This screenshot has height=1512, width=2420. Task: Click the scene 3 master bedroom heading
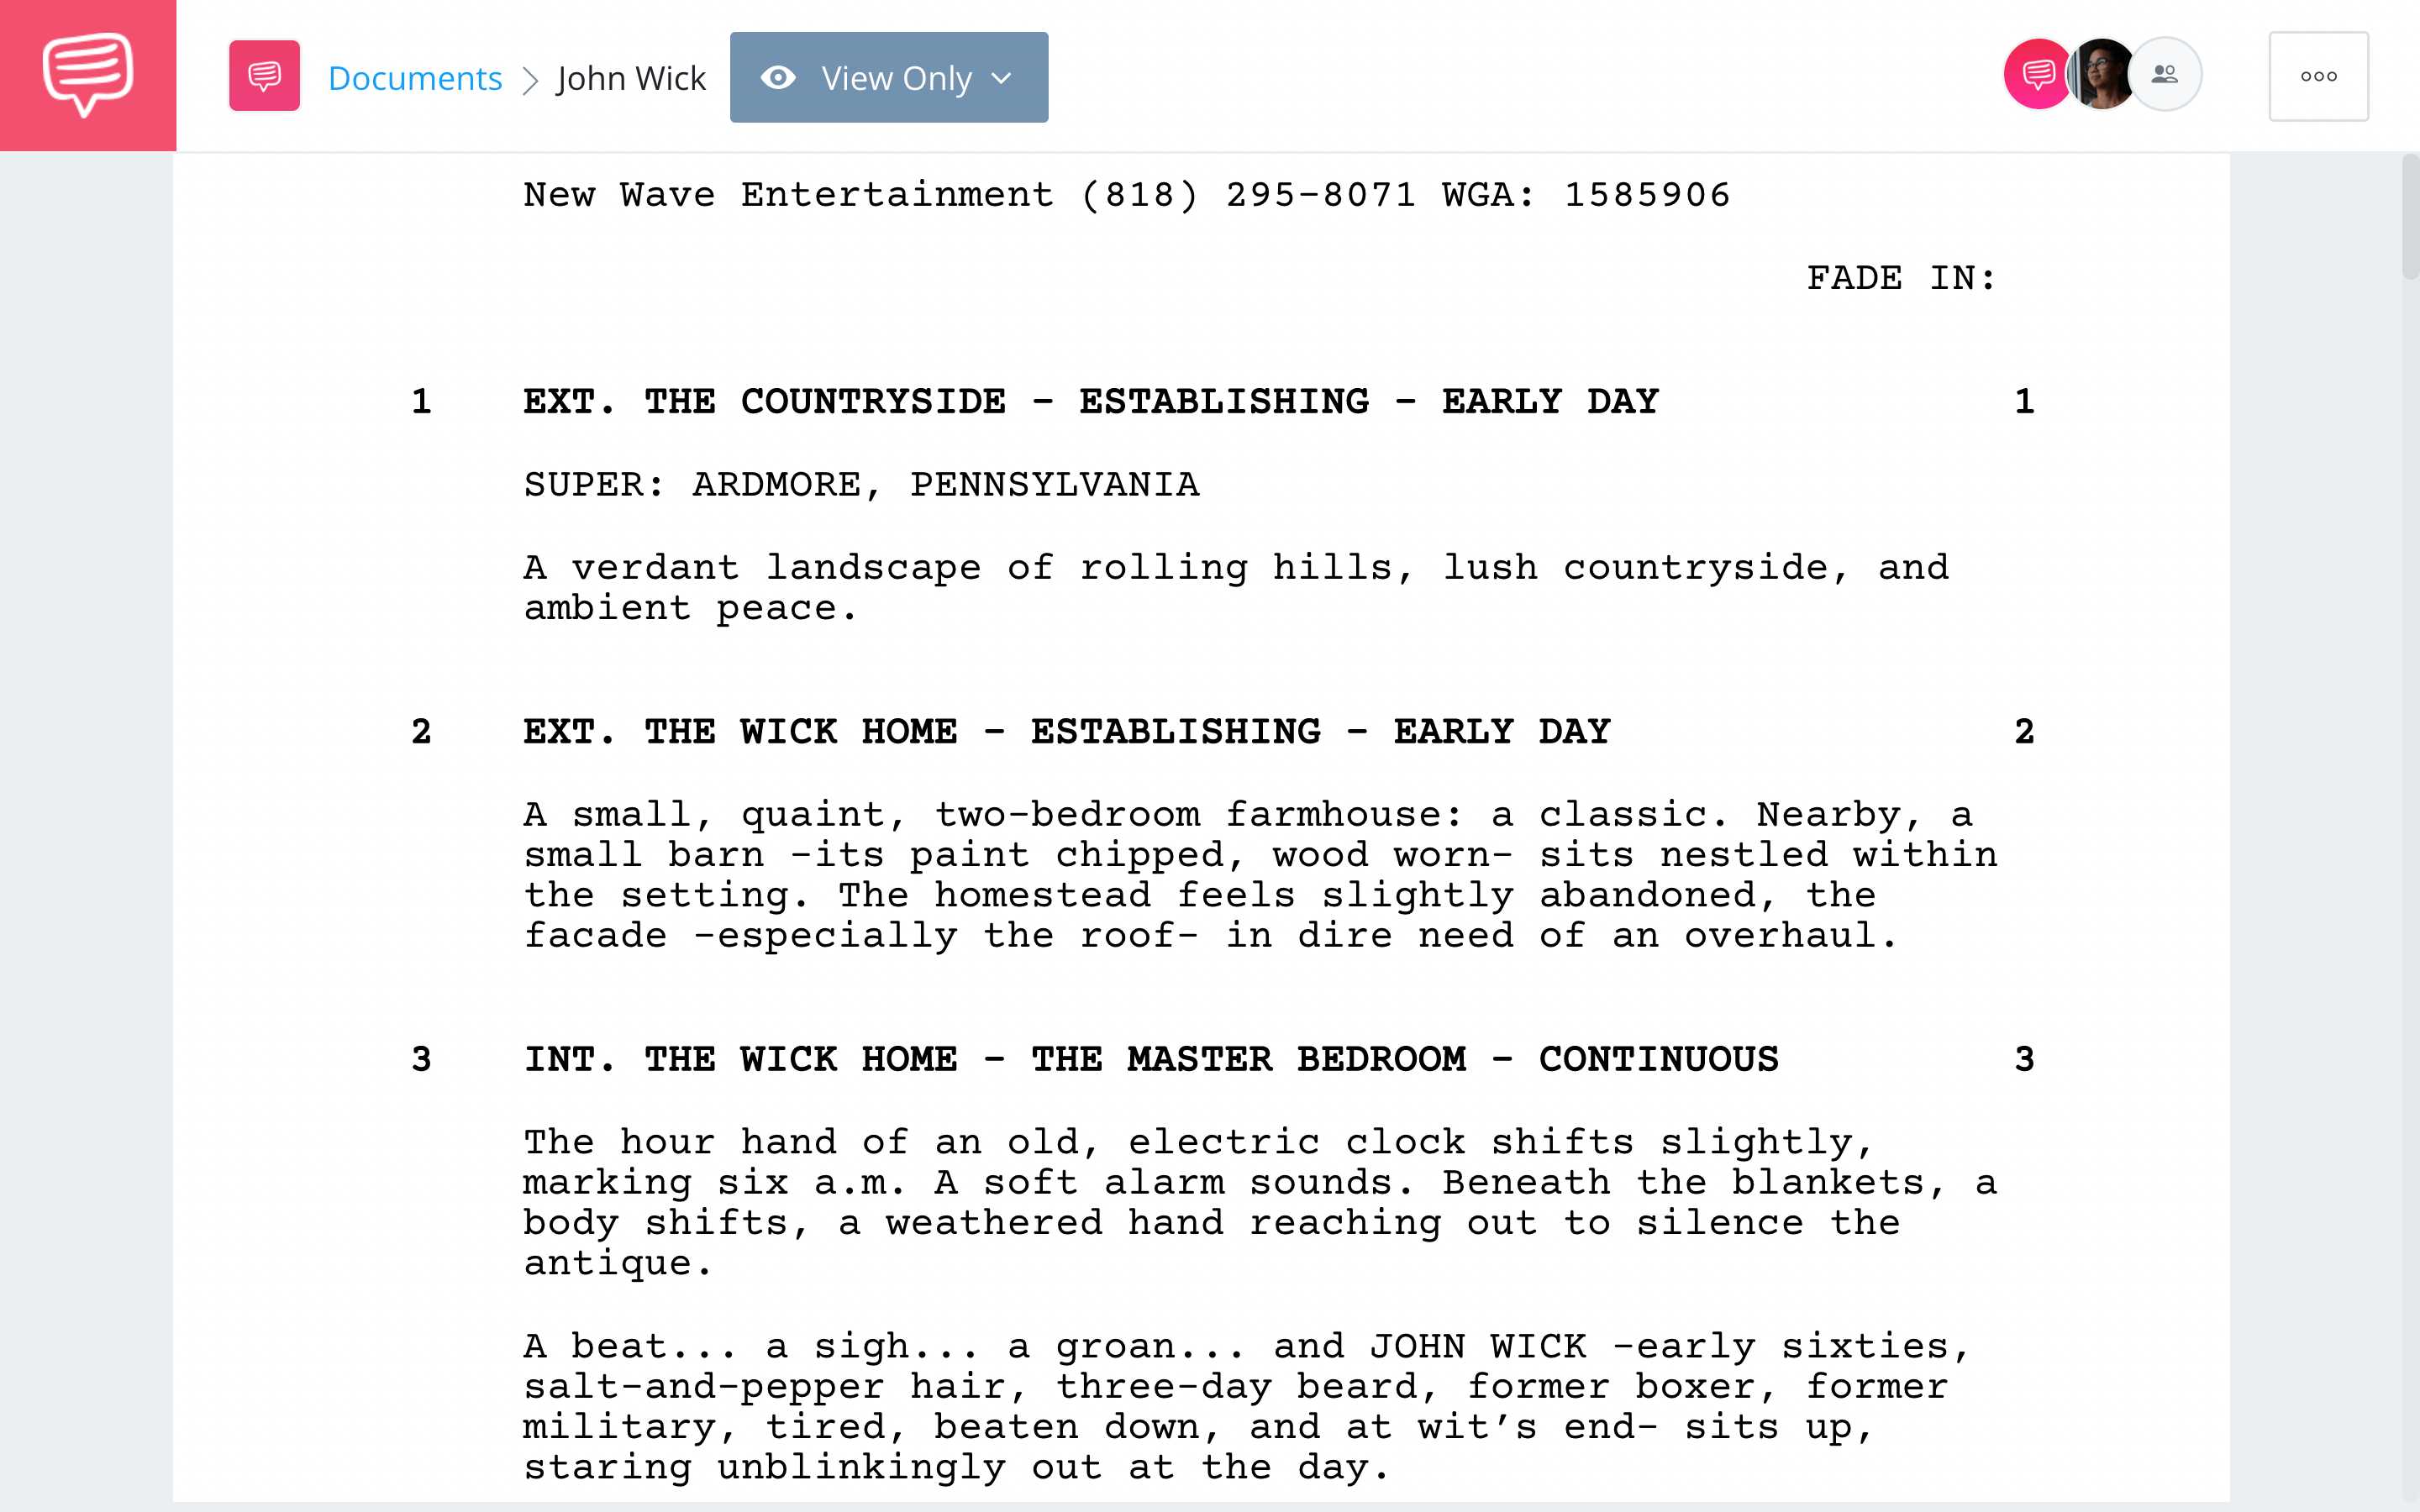(x=1149, y=1059)
